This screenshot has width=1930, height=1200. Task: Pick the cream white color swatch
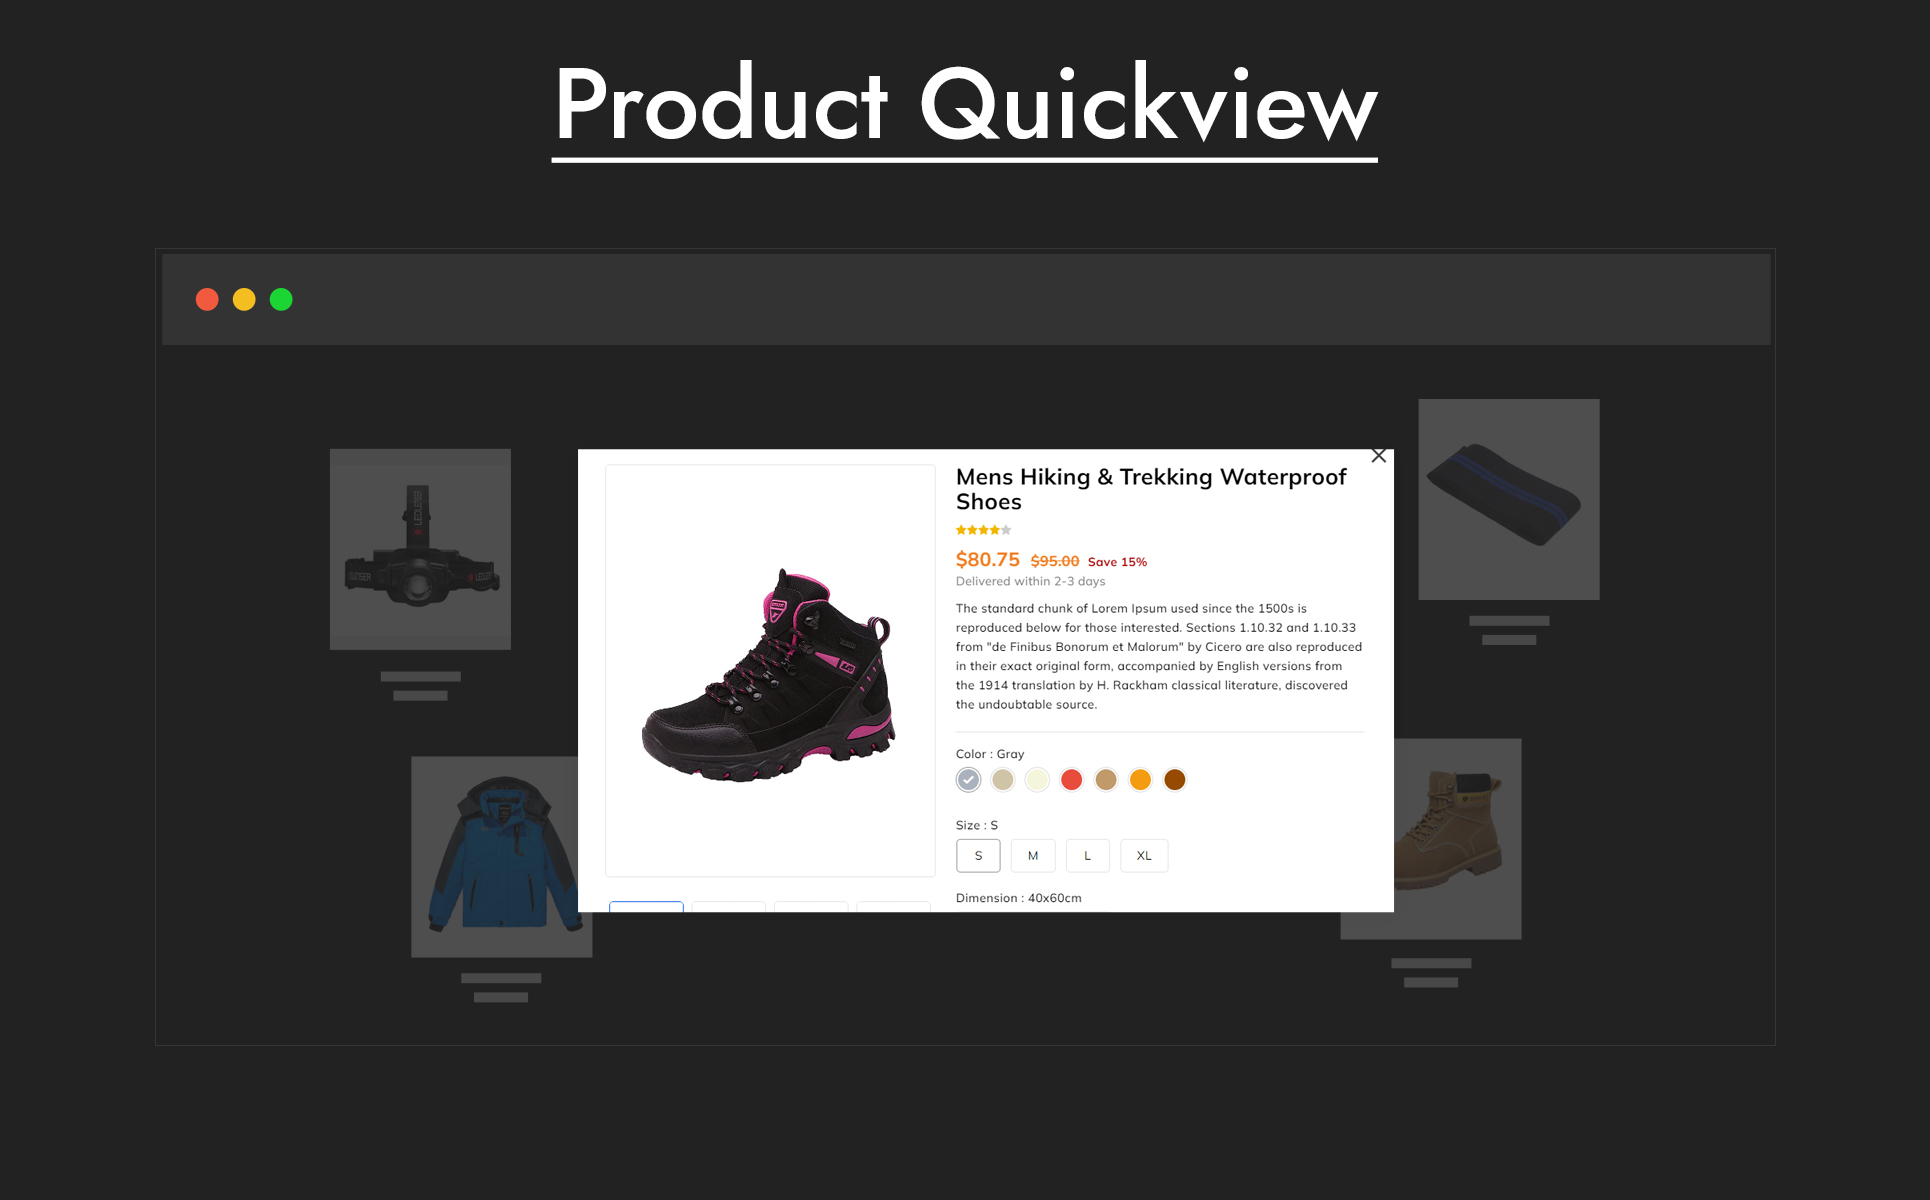coord(1037,780)
